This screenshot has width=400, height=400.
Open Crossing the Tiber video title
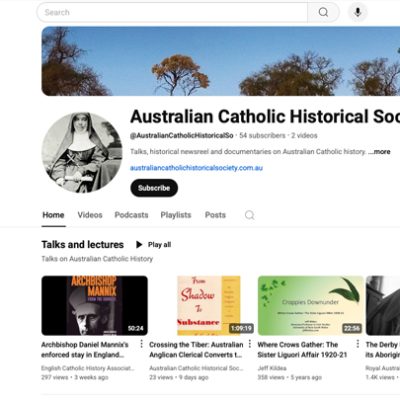[196, 350]
